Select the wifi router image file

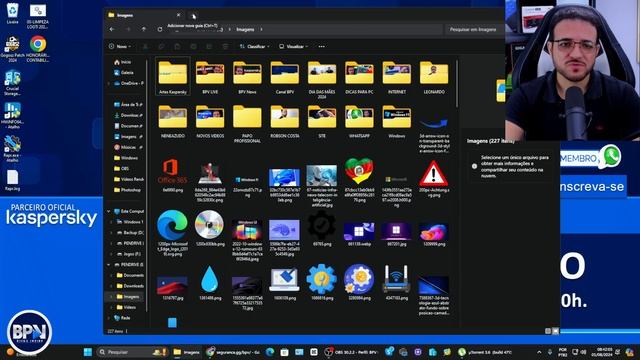coord(397,283)
